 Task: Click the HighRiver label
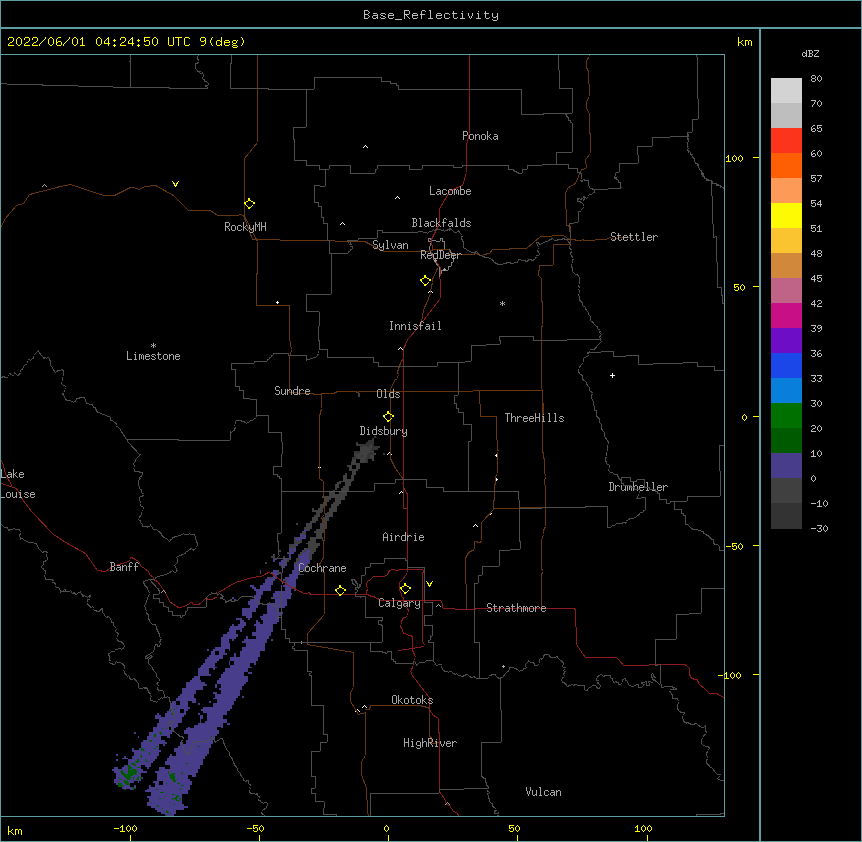(430, 743)
